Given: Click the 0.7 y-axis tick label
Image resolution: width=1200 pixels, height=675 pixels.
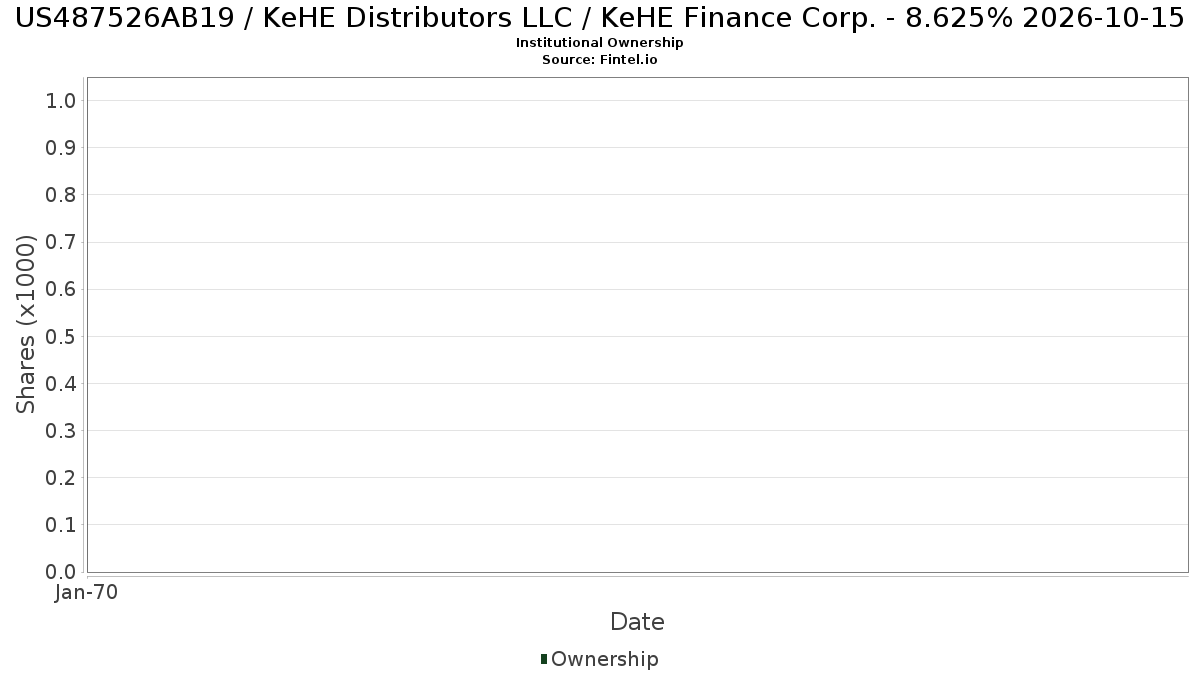Looking at the screenshot, I should point(61,242).
